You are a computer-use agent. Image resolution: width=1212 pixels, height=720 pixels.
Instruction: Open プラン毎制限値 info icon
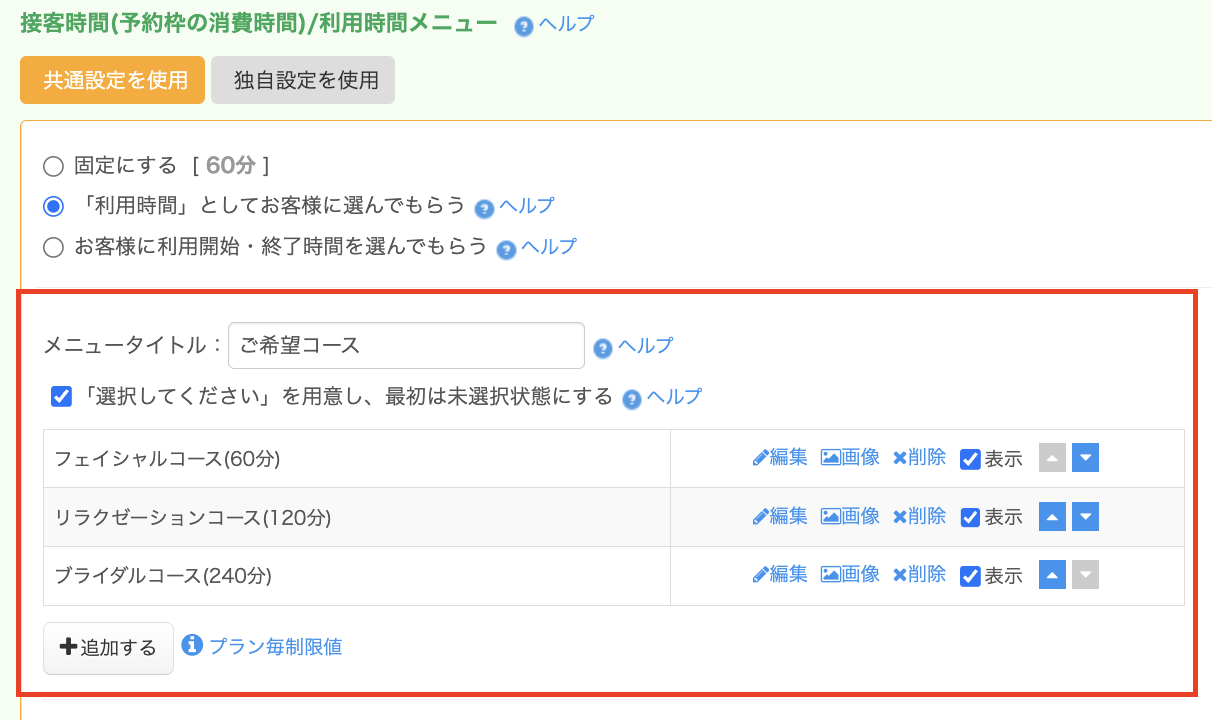(x=192, y=645)
